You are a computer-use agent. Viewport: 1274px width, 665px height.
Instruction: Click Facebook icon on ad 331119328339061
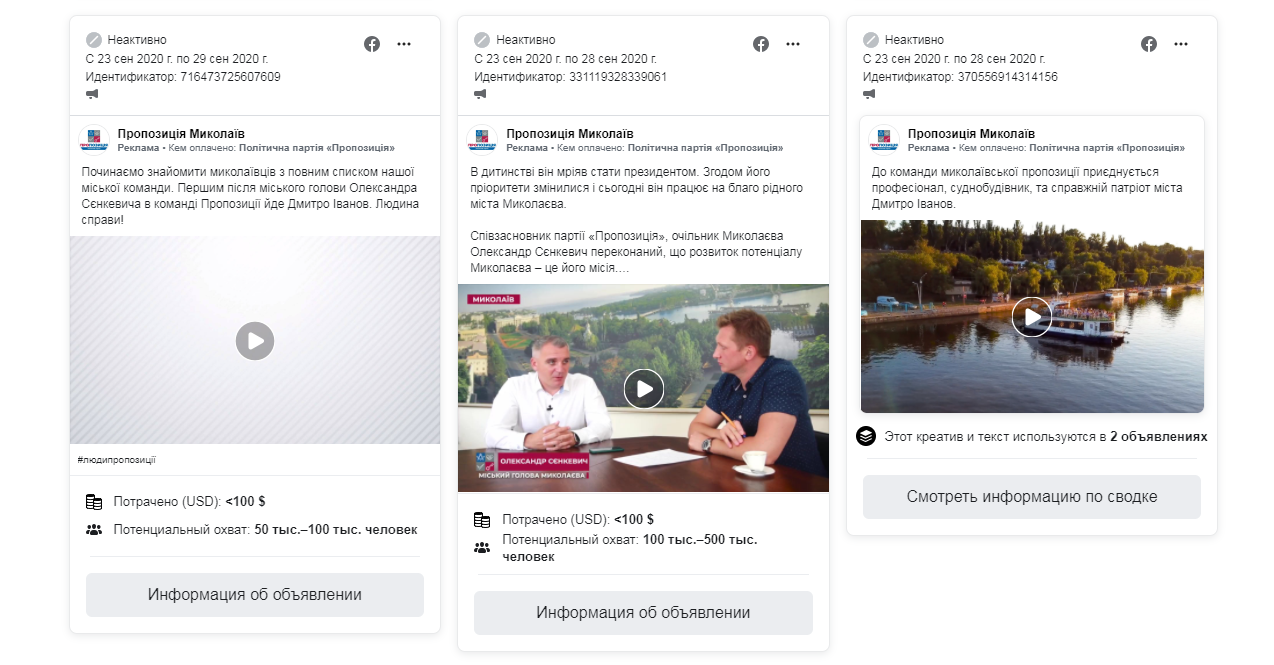(x=761, y=44)
